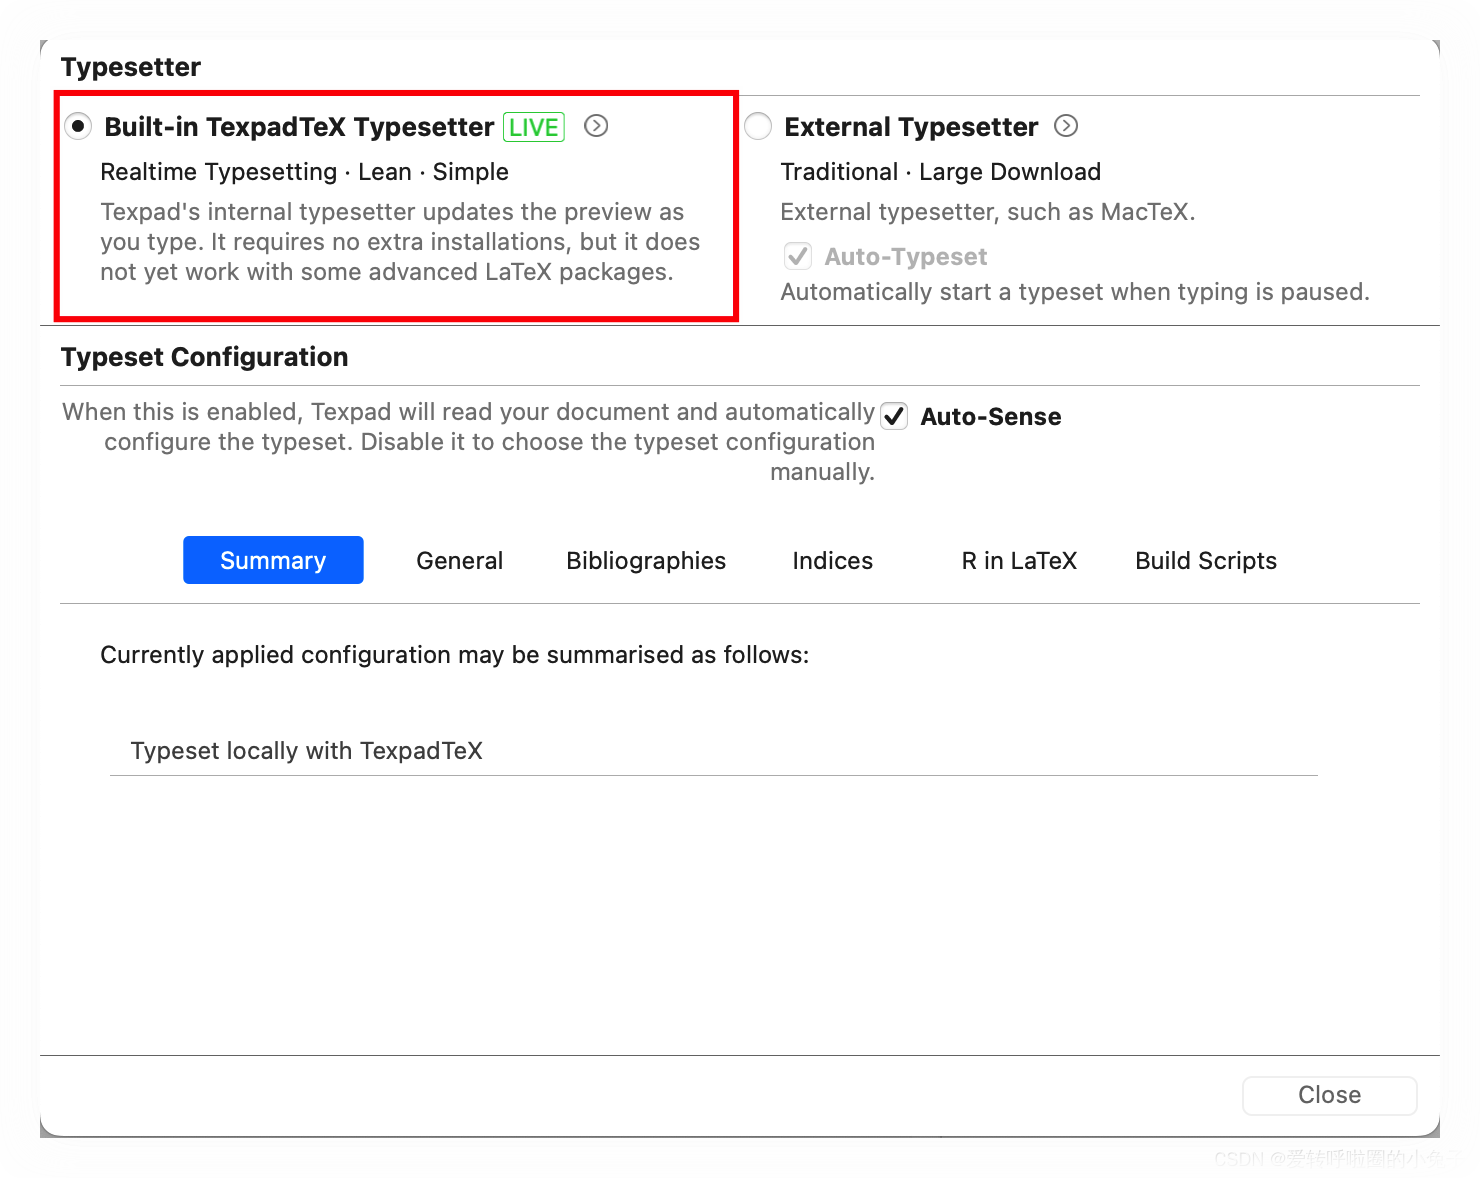
Task: Click 'Currently applied configuration may be summarised' text
Action: [x=394, y=655]
